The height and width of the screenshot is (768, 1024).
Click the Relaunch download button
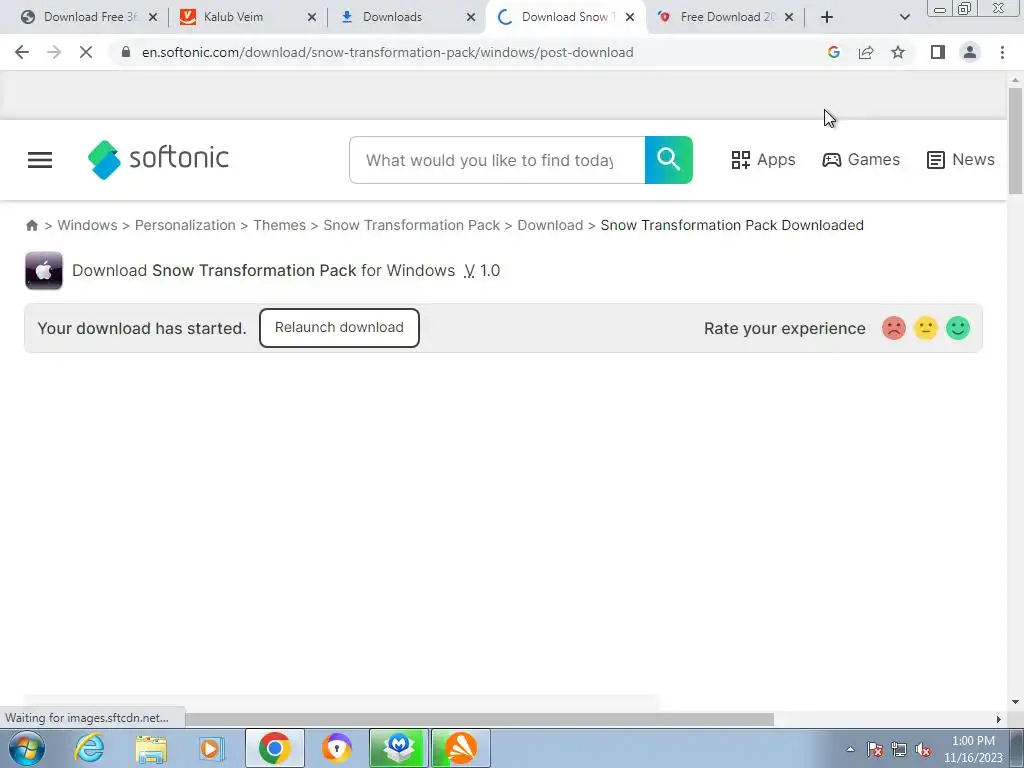point(339,328)
